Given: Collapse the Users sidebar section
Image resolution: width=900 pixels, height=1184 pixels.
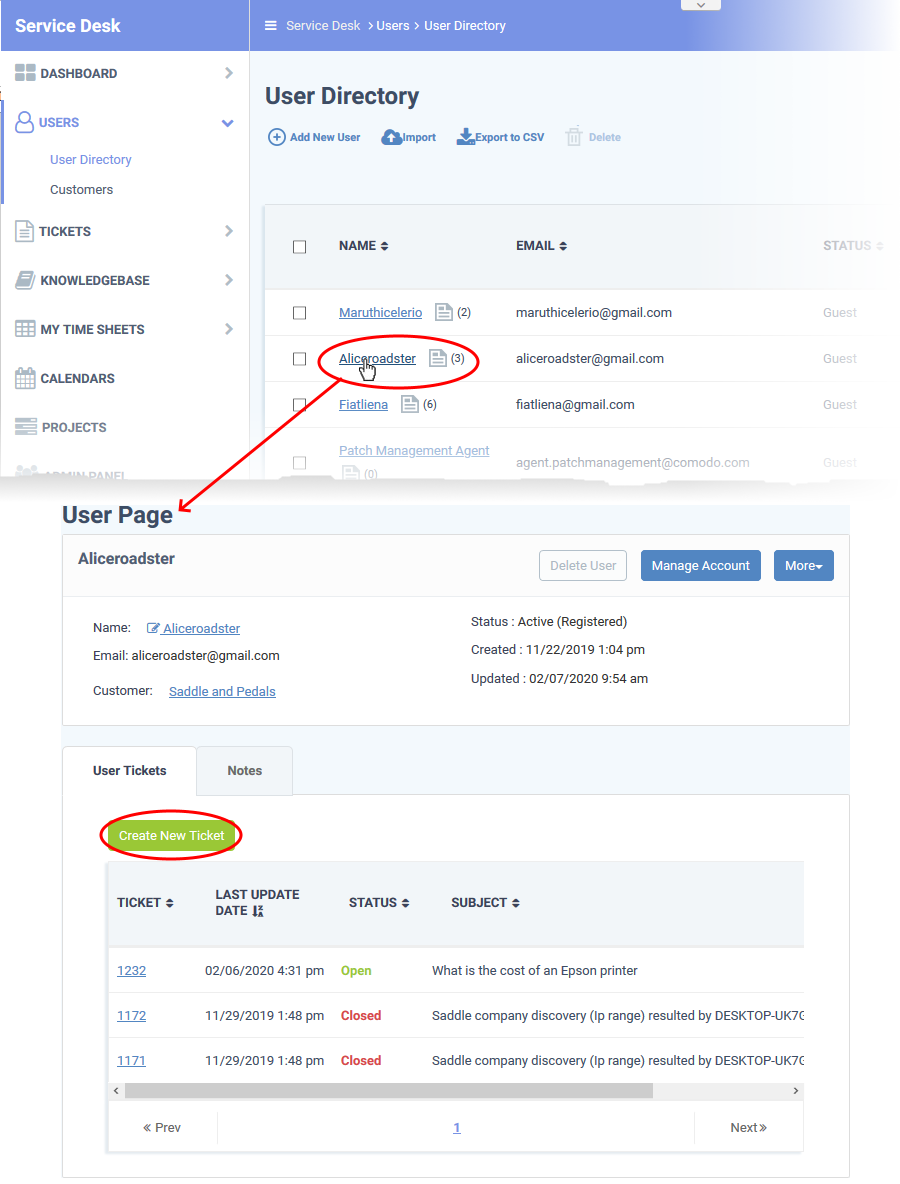Looking at the screenshot, I should tap(228, 123).
